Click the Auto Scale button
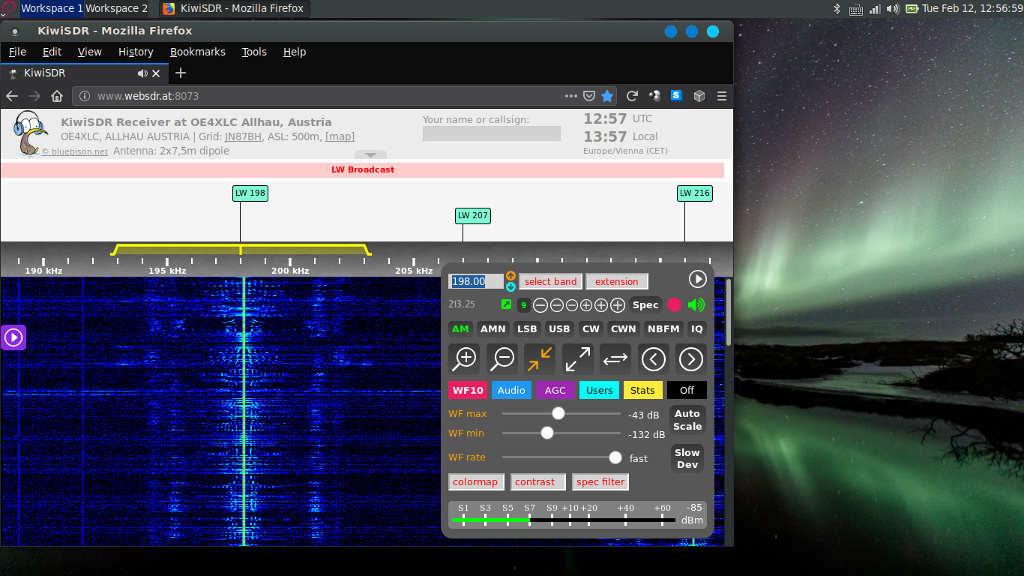Screen dimensions: 1024x576 [x=687, y=420]
